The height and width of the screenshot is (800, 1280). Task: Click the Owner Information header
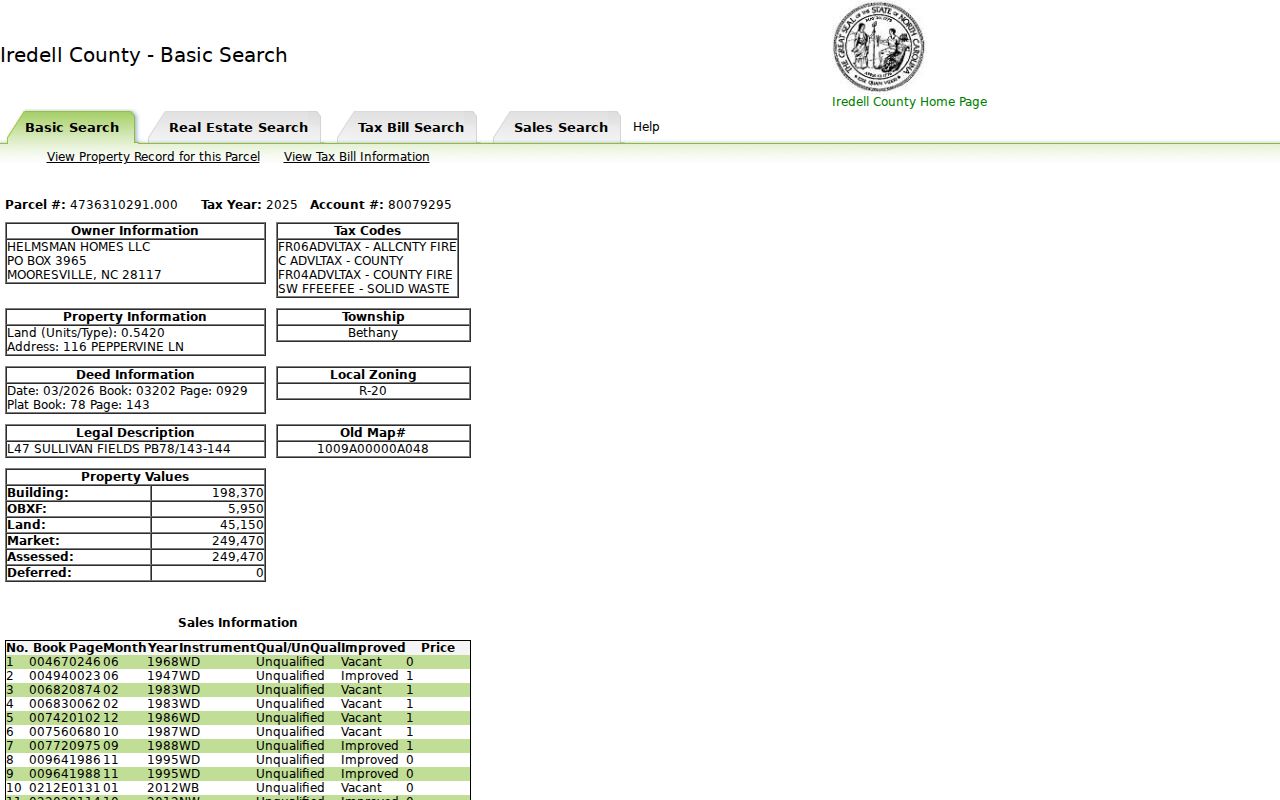click(135, 231)
